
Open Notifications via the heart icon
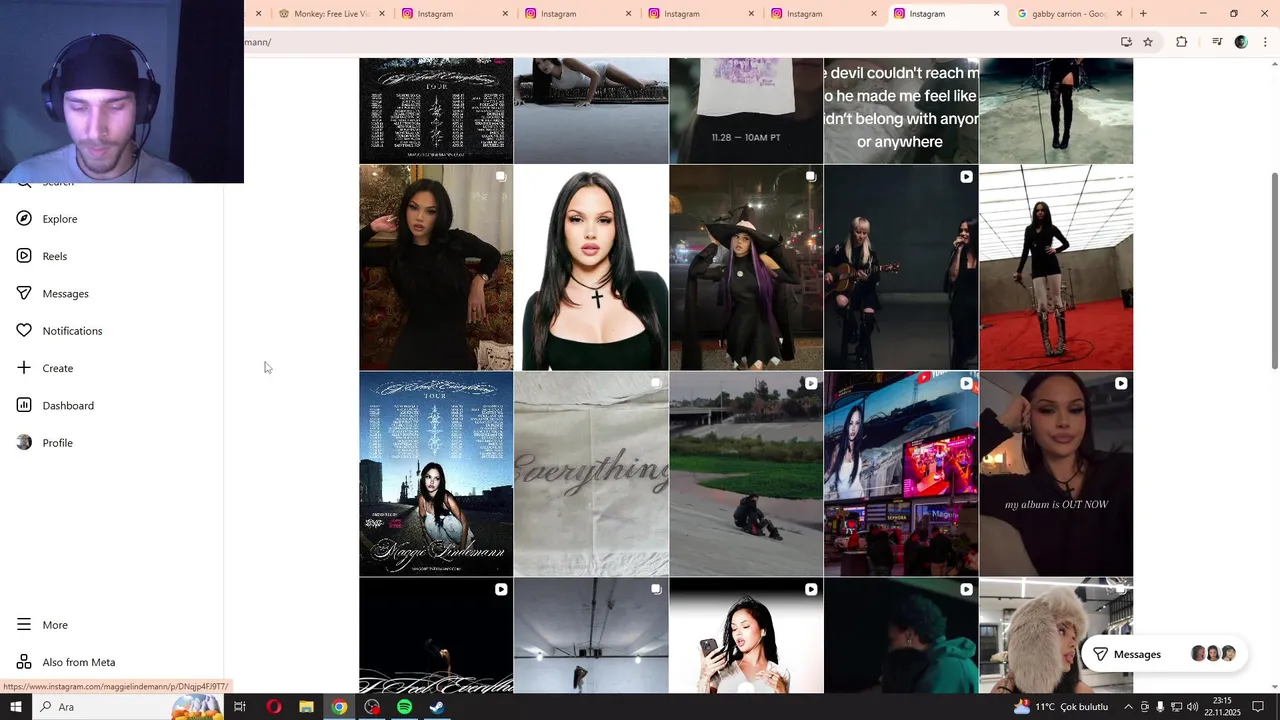click(24, 331)
